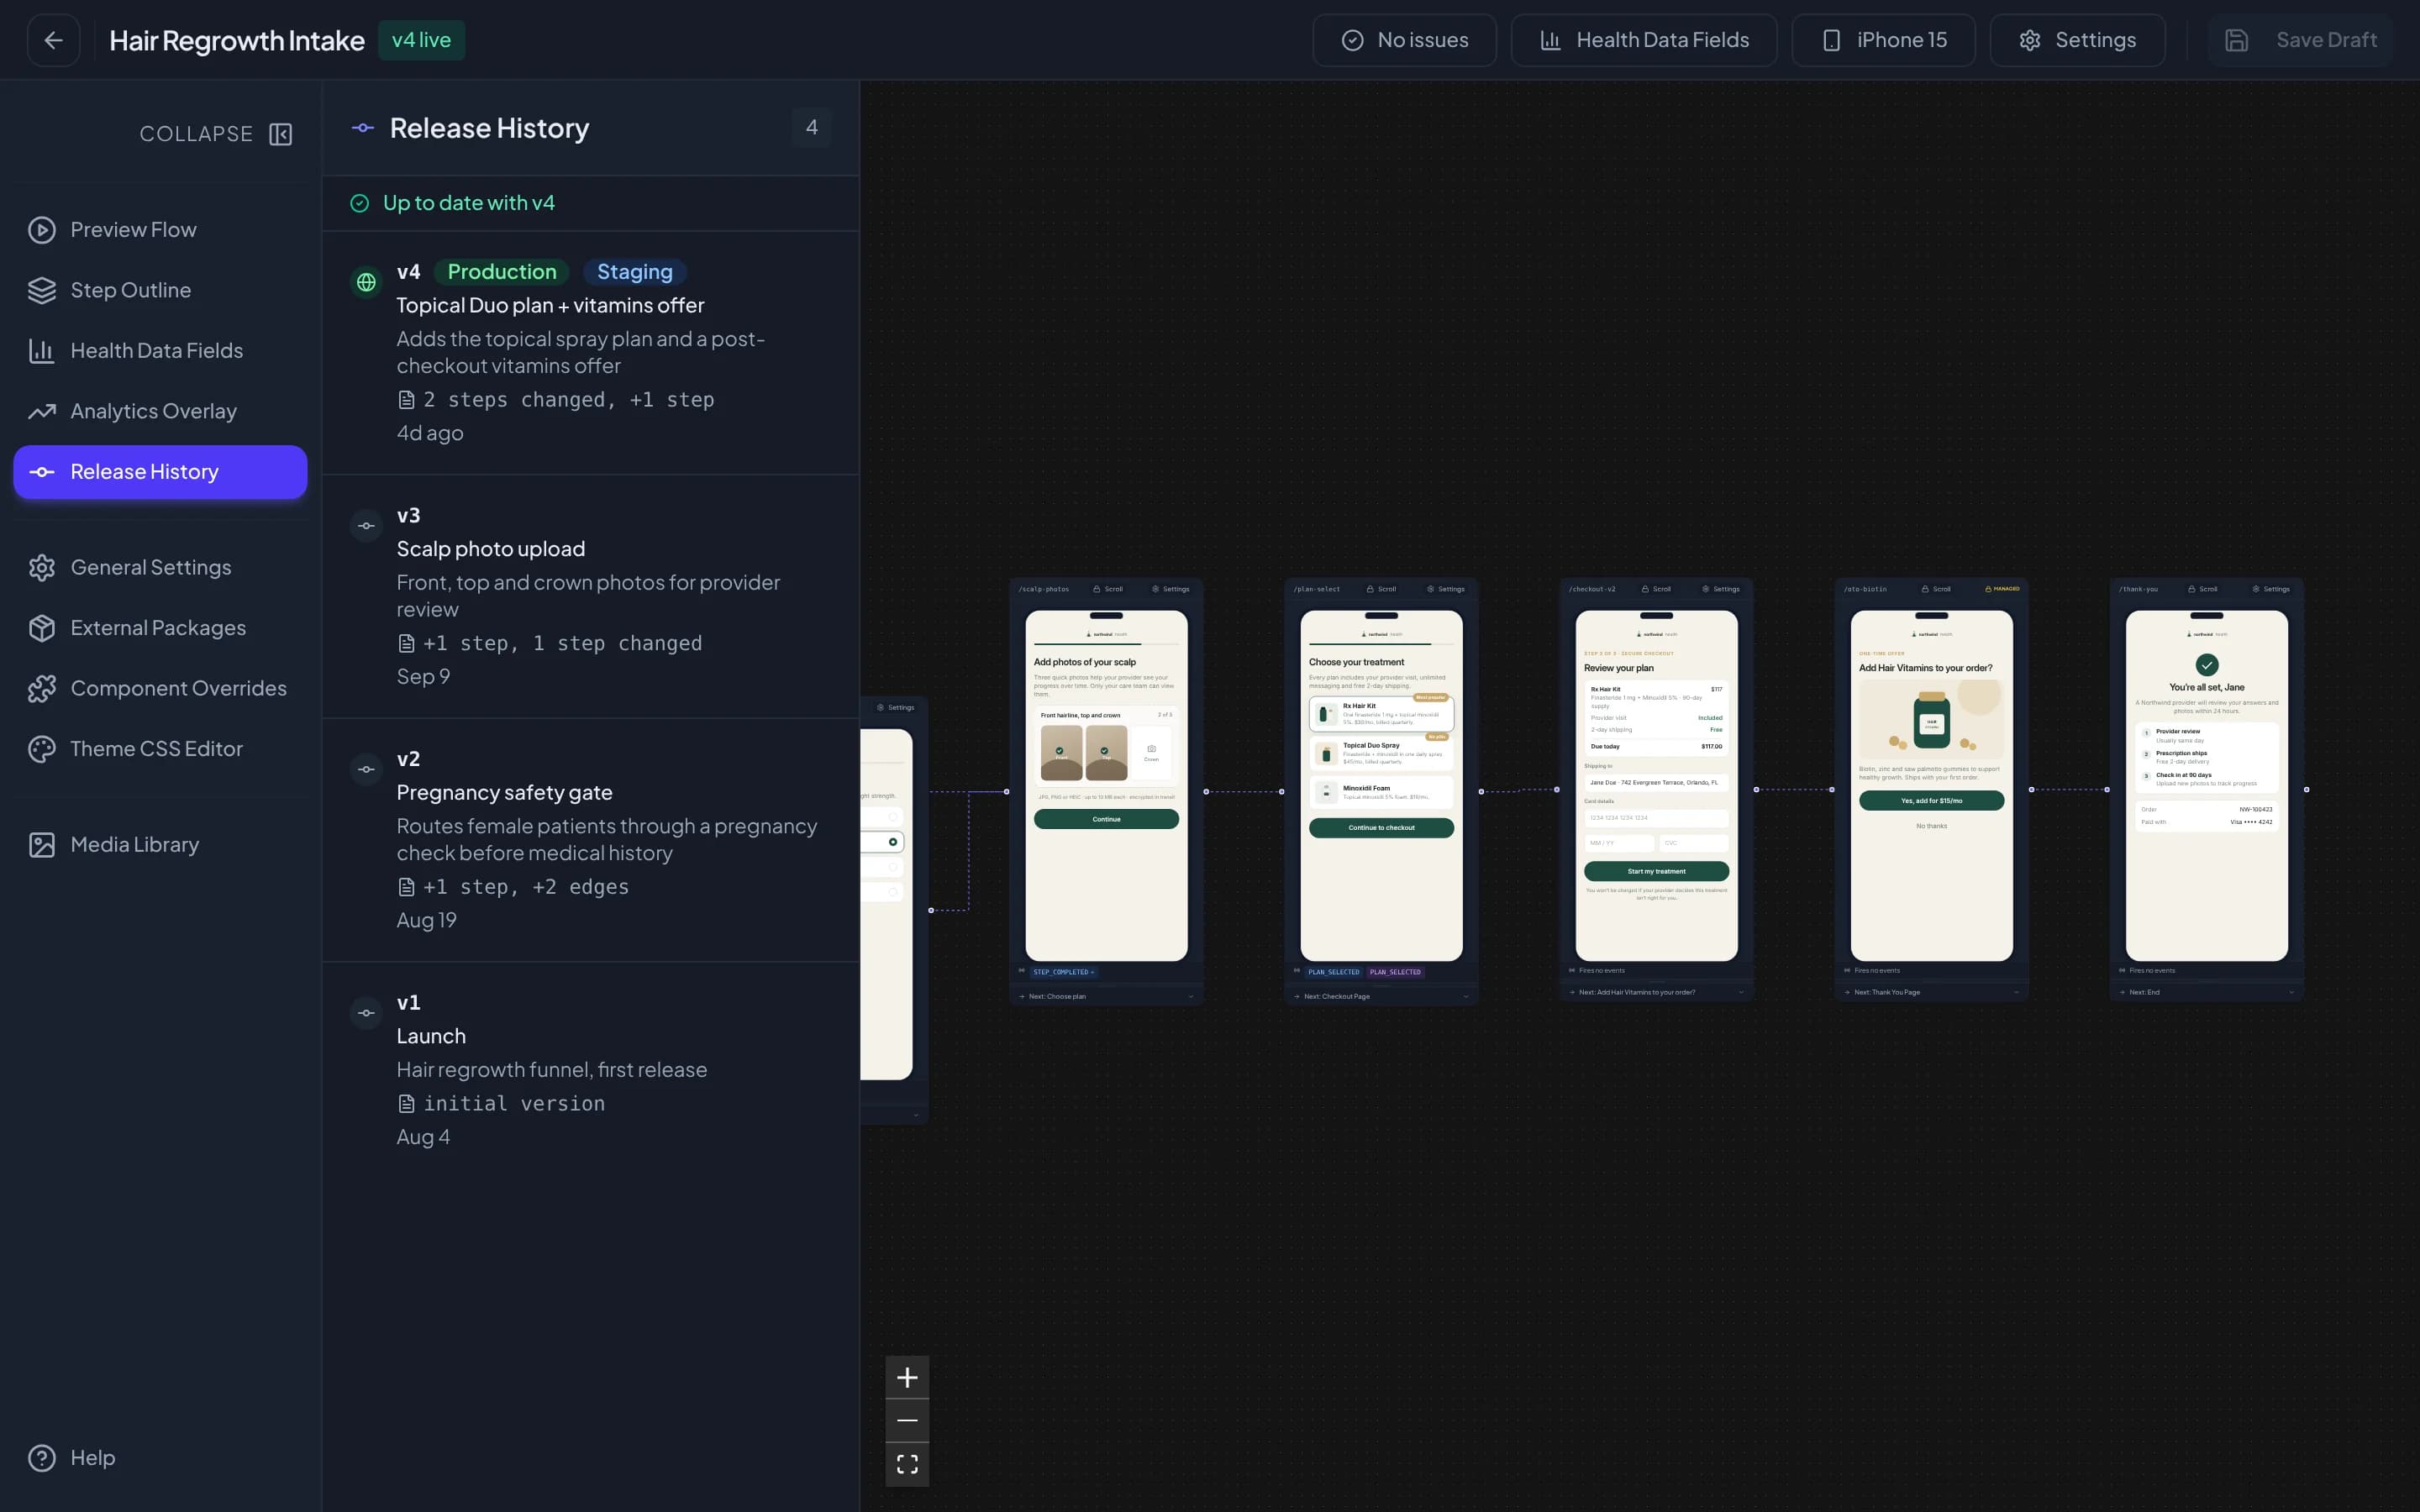
Task: Expand the 'Next: Thank You Page' dropdown
Action: pos(1931,992)
